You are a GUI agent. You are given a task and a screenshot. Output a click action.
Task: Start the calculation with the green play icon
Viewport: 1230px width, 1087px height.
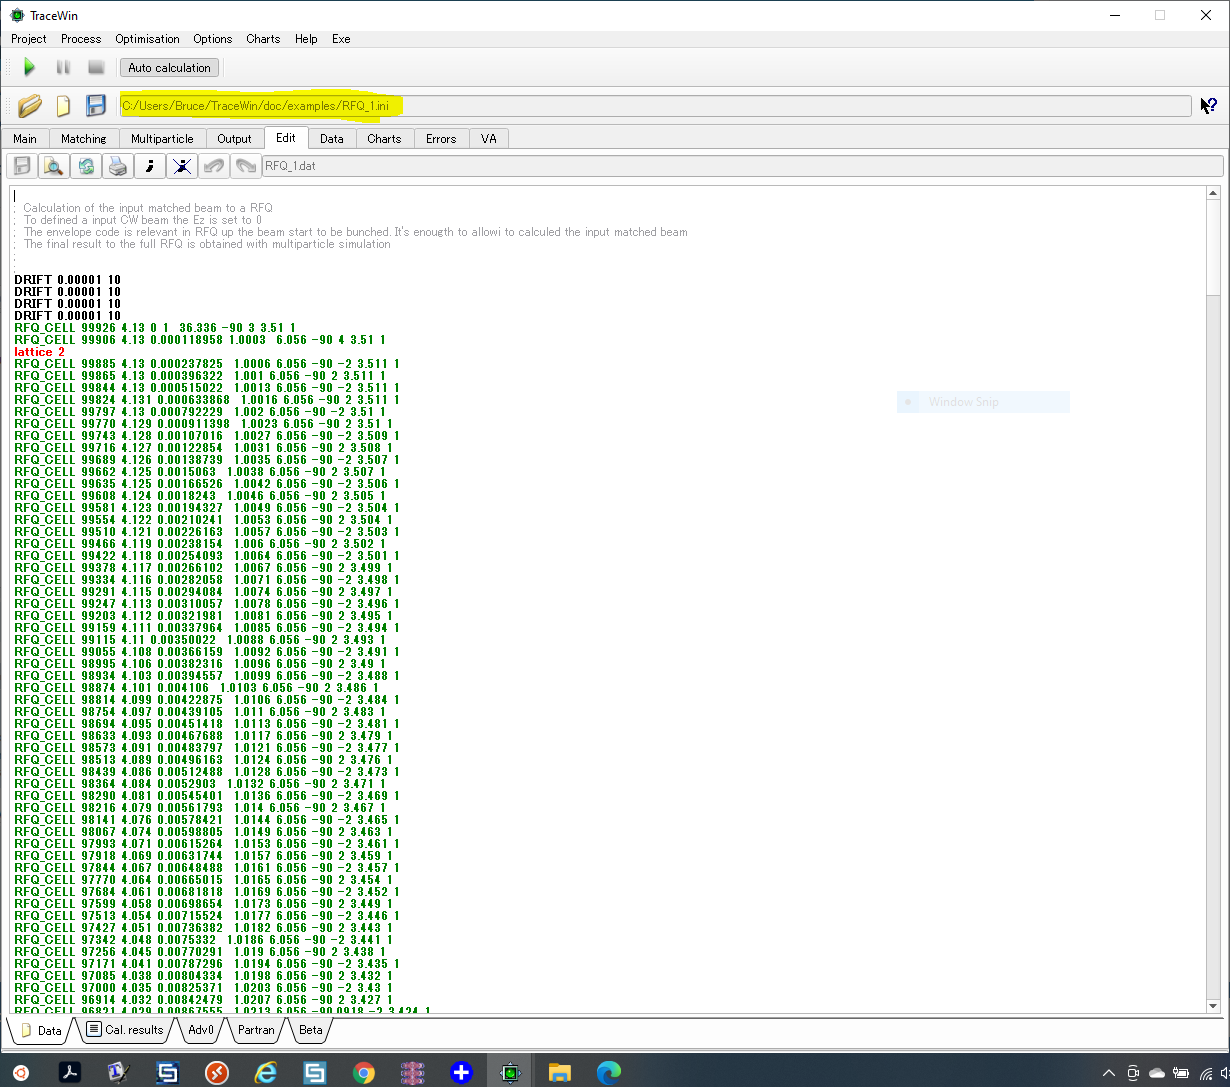30,67
